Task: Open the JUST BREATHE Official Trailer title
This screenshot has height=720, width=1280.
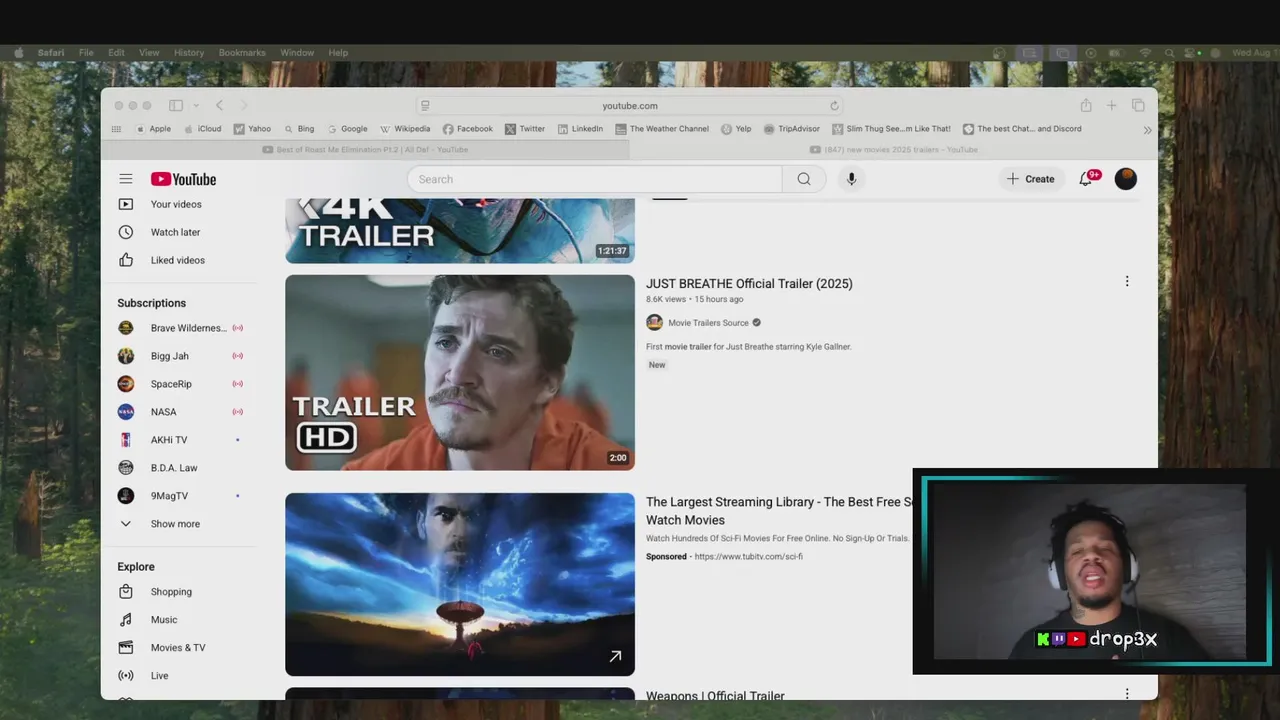Action: 749,284
